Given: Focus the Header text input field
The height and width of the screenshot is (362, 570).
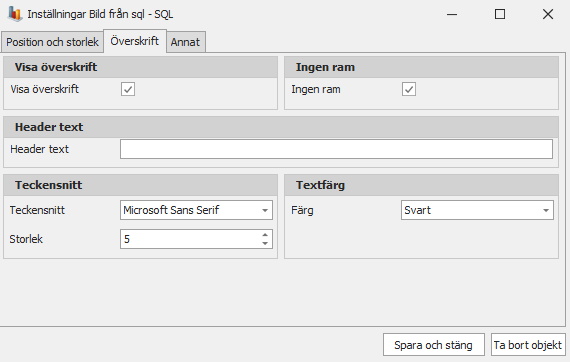Looking at the screenshot, I should pyautogui.click(x=336, y=149).
